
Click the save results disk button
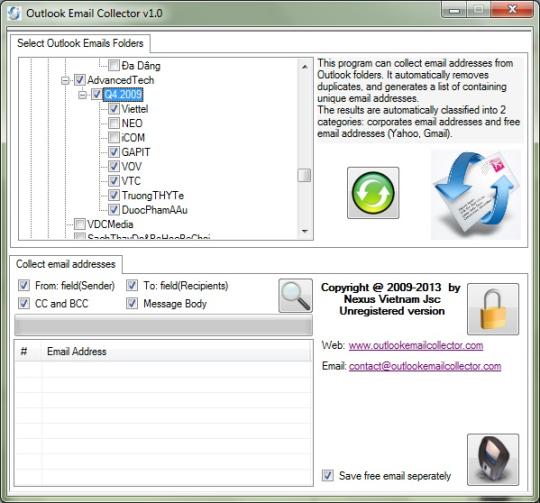pyautogui.click(x=493, y=460)
